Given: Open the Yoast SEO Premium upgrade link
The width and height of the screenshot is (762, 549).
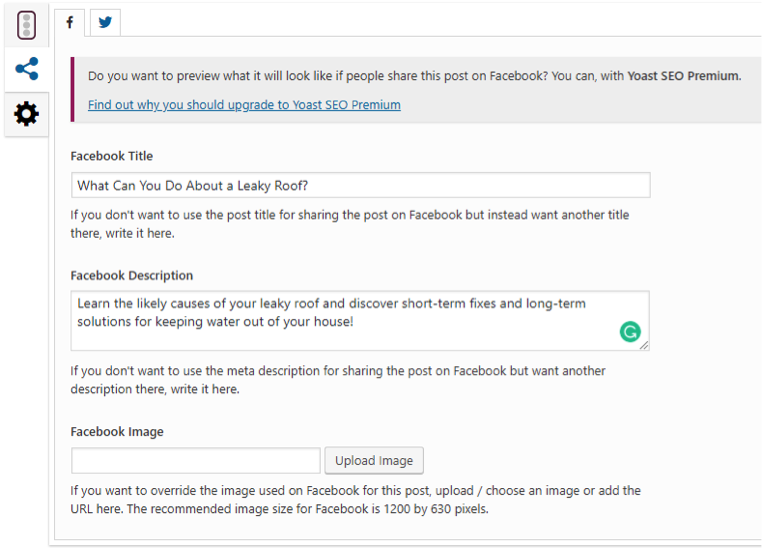Looking at the screenshot, I should (244, 105).
